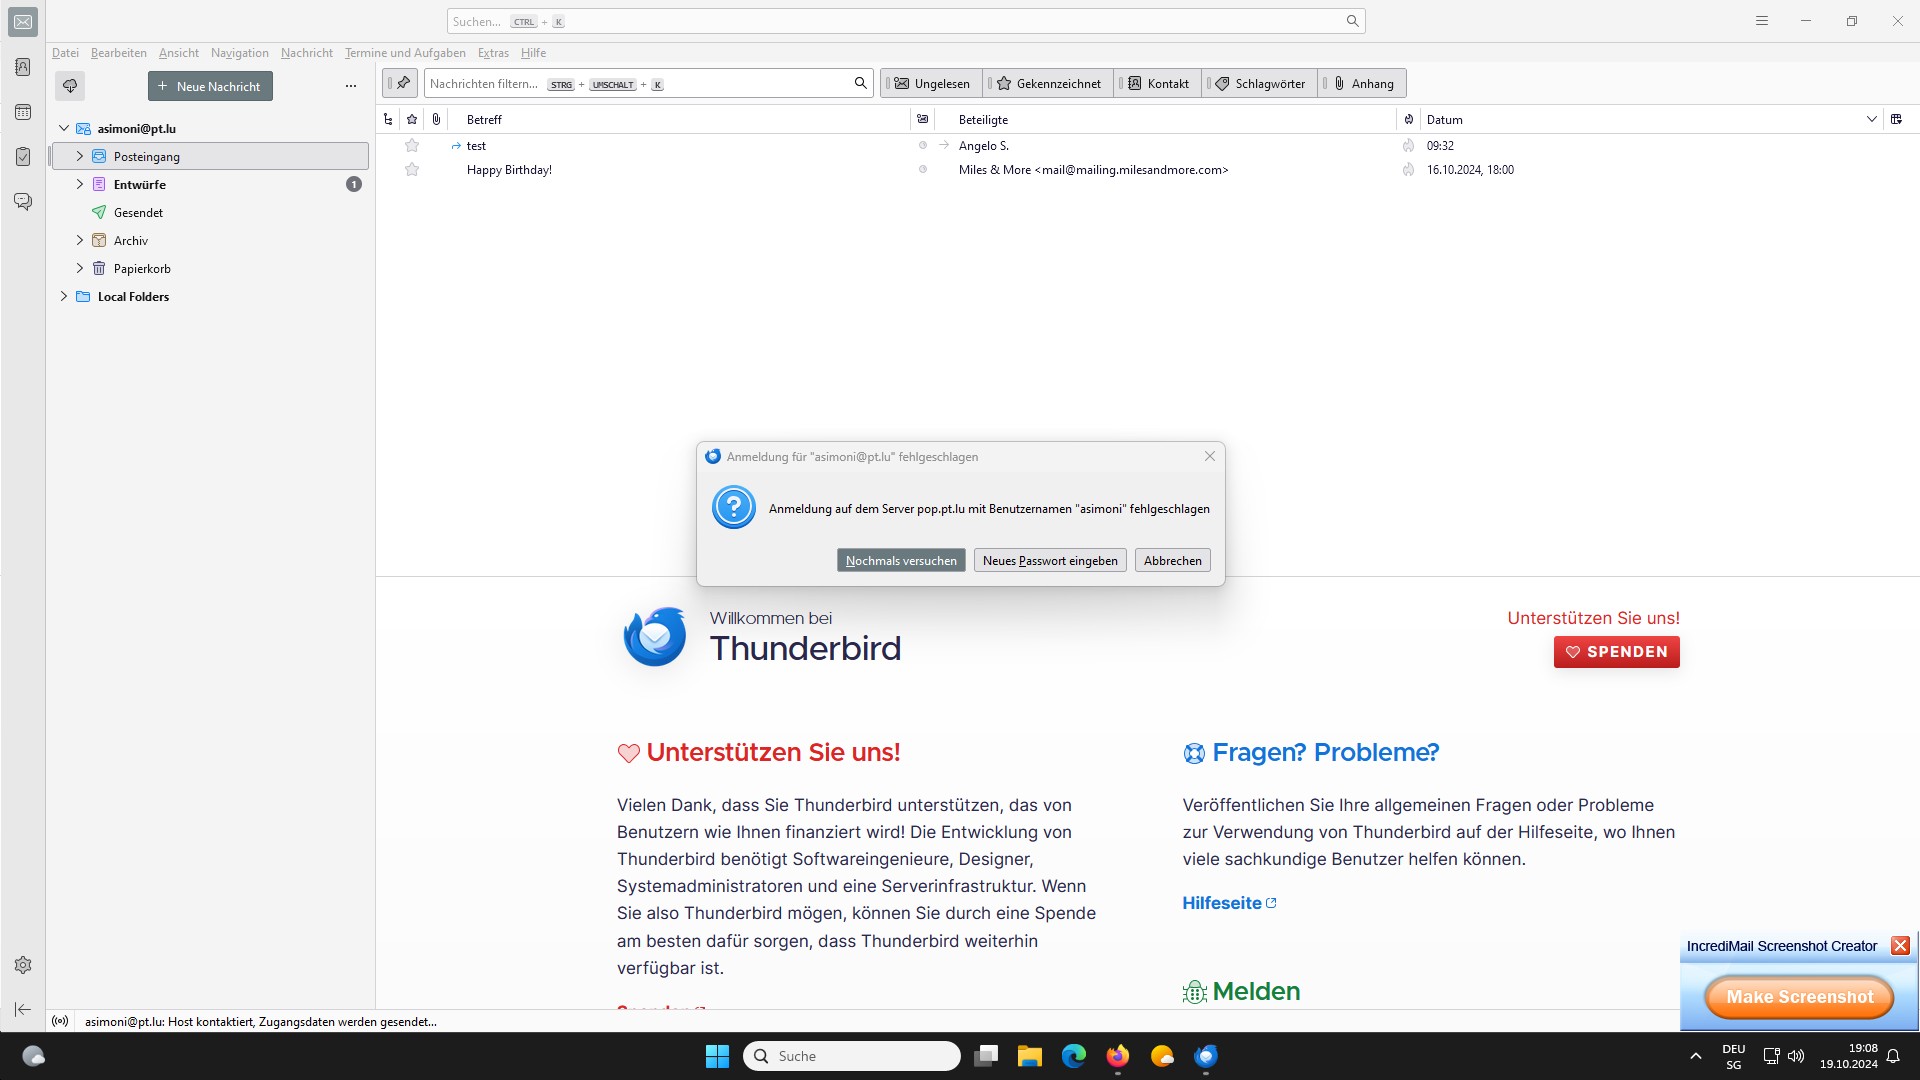The width and height of the screenshot is (1920, 1080).
Task: Open the Extras menu
Action: click(x=493, y=53)
